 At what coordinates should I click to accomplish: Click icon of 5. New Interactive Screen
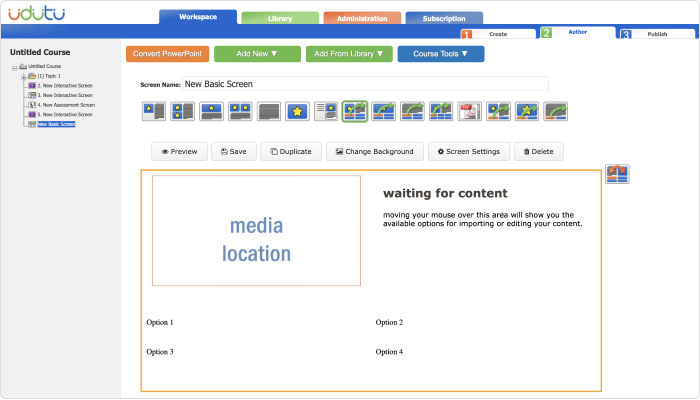tap(32, 115)
